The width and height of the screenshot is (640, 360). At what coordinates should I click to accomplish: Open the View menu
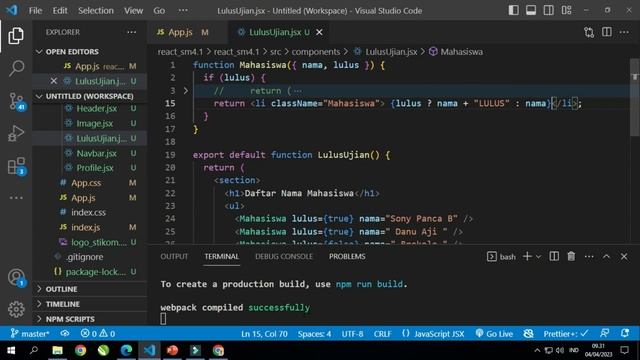133,11
